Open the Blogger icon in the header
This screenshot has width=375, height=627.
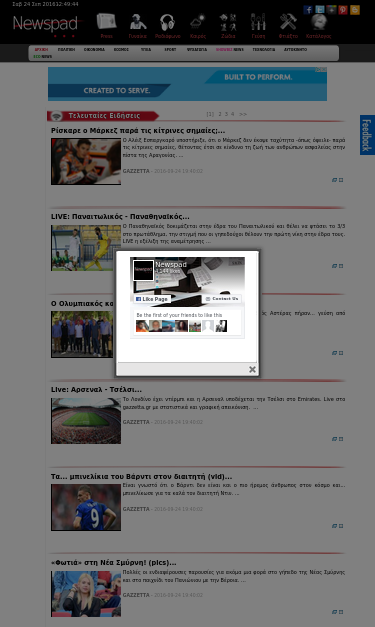(x=355, y=10)
